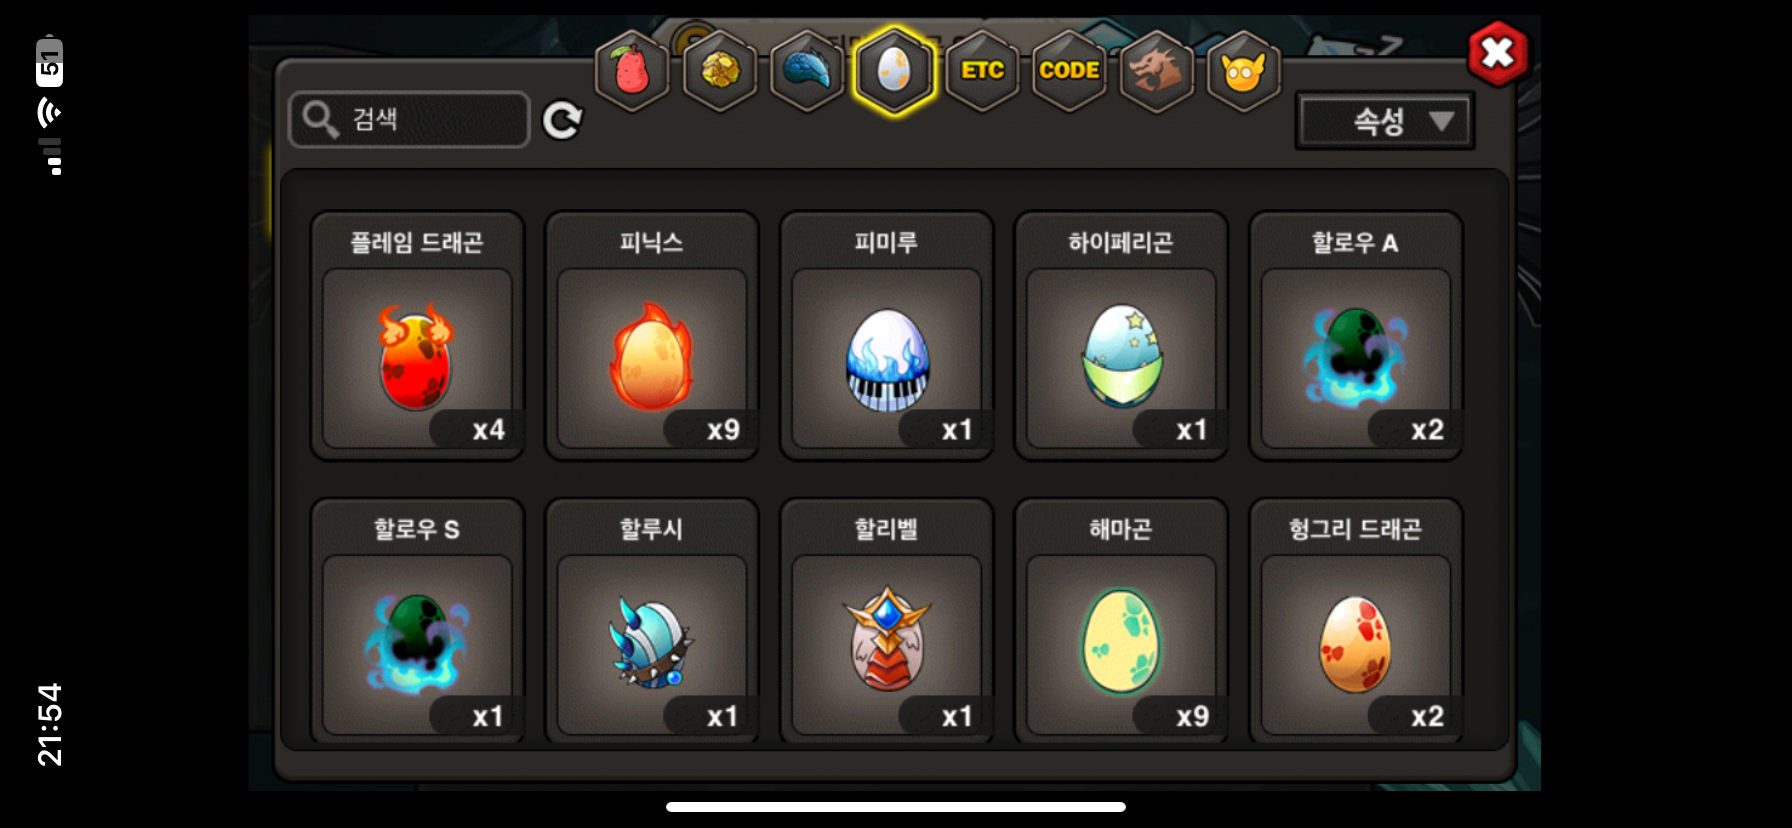The width and height of the screenshot is (1792, 828).
Task: Choose the 할루시 spiked helmet egg
Action: pos(652,622)
